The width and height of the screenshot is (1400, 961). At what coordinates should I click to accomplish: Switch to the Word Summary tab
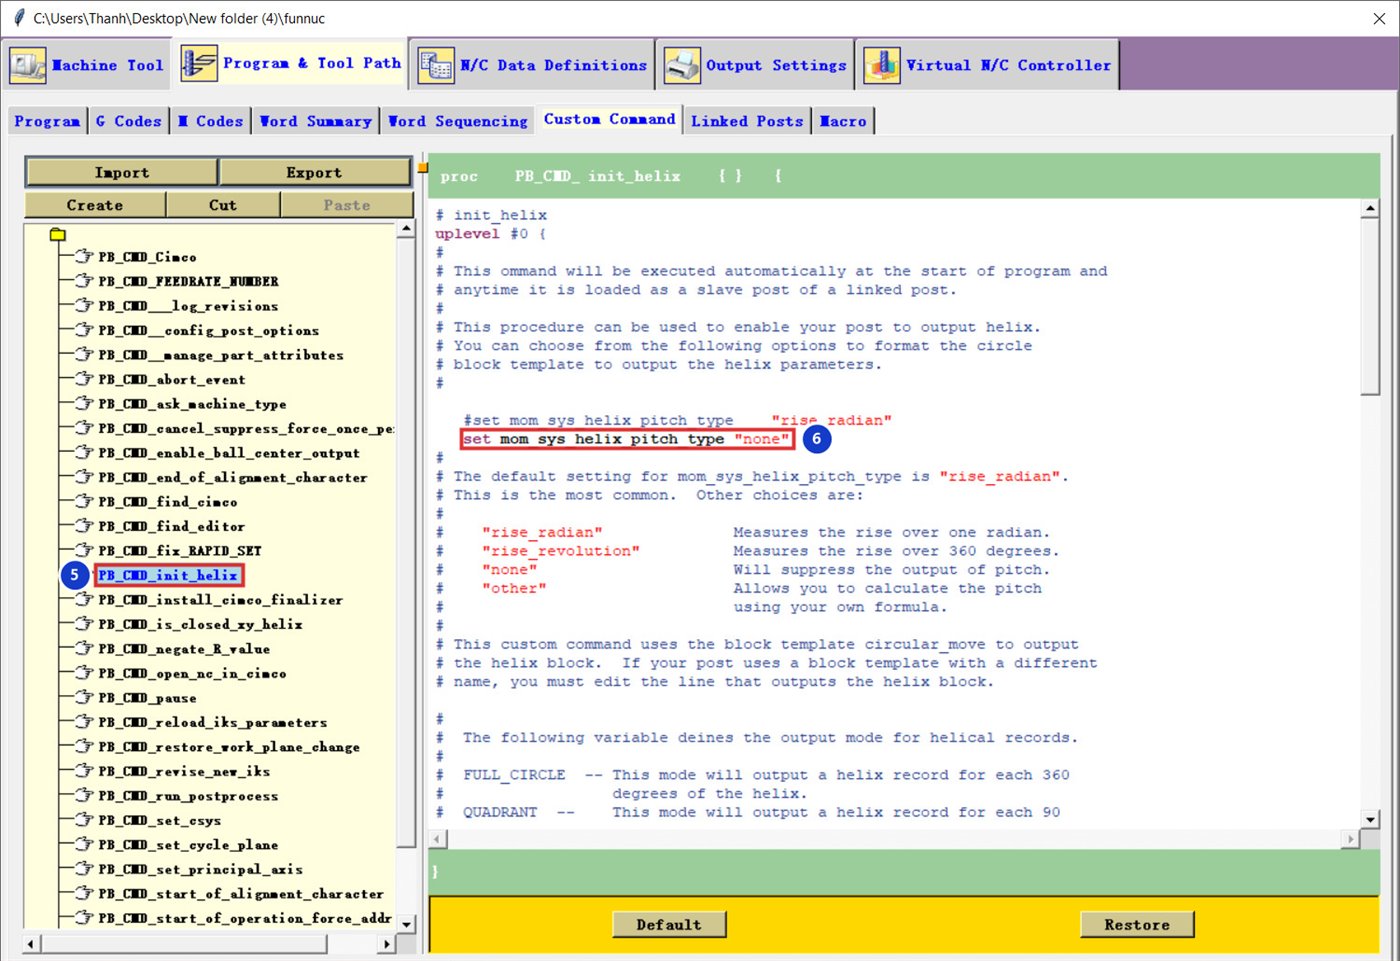[315, 121]
